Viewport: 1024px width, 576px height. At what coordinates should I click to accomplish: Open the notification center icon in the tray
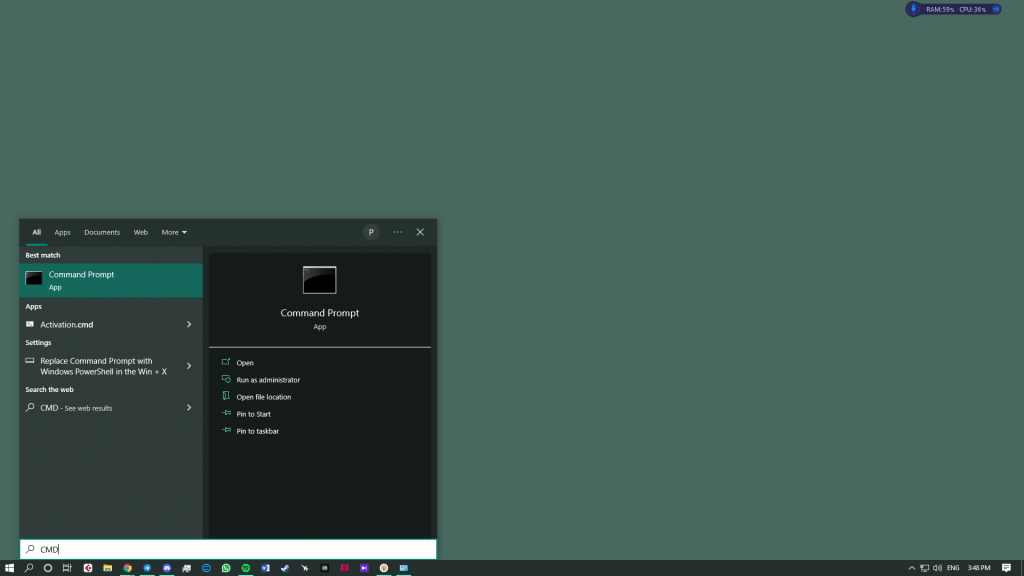pos(1007,567)
